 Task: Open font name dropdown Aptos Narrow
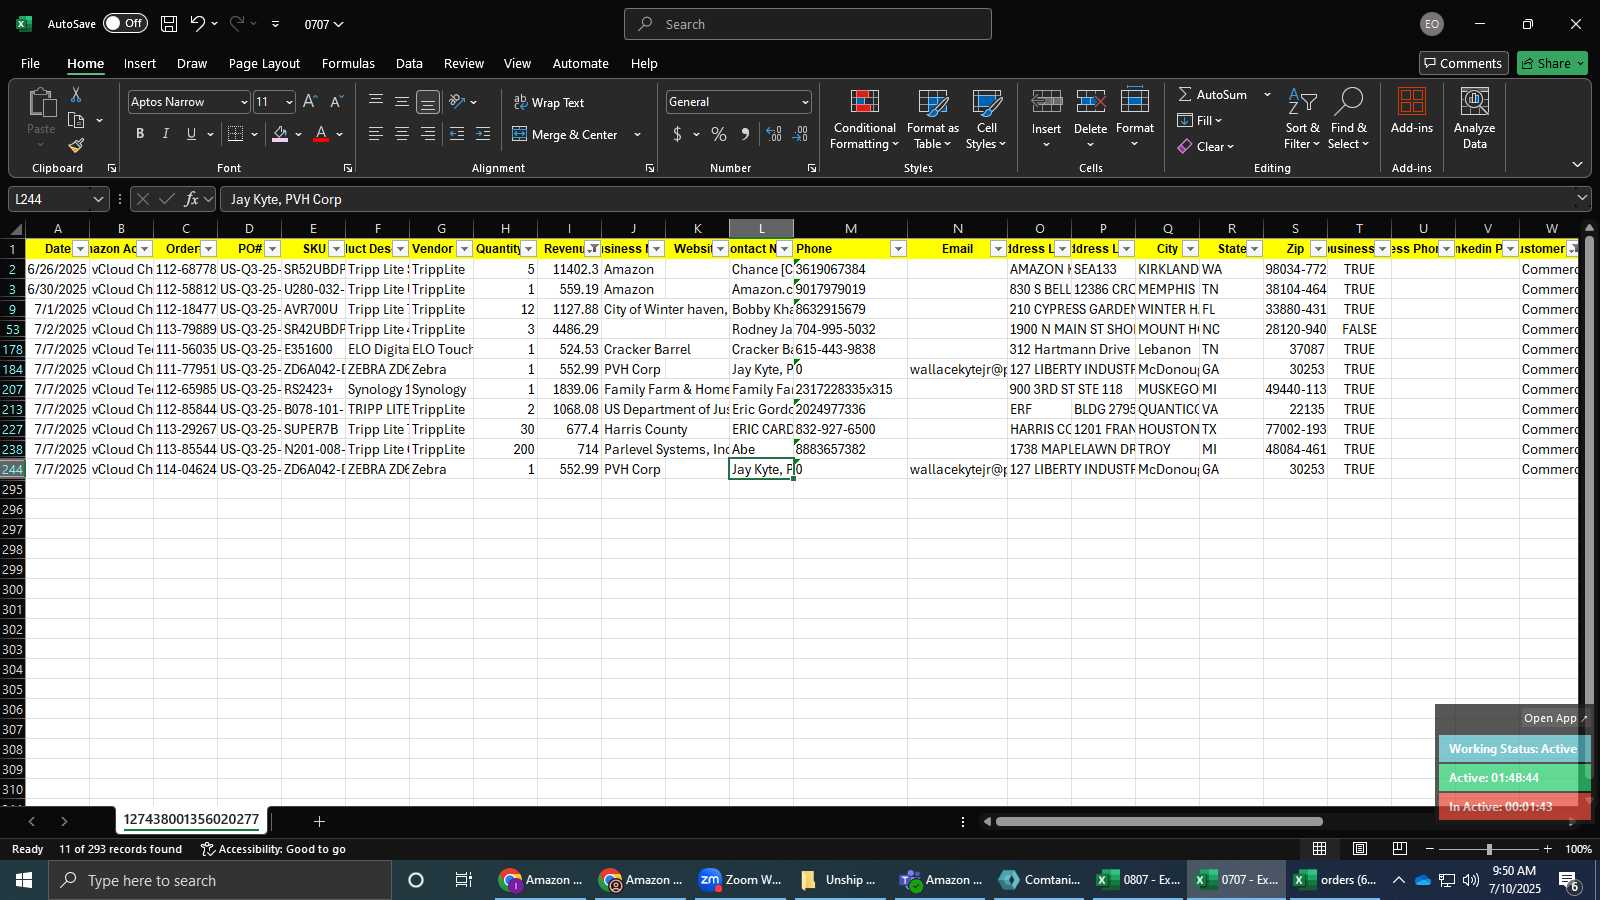243,102
